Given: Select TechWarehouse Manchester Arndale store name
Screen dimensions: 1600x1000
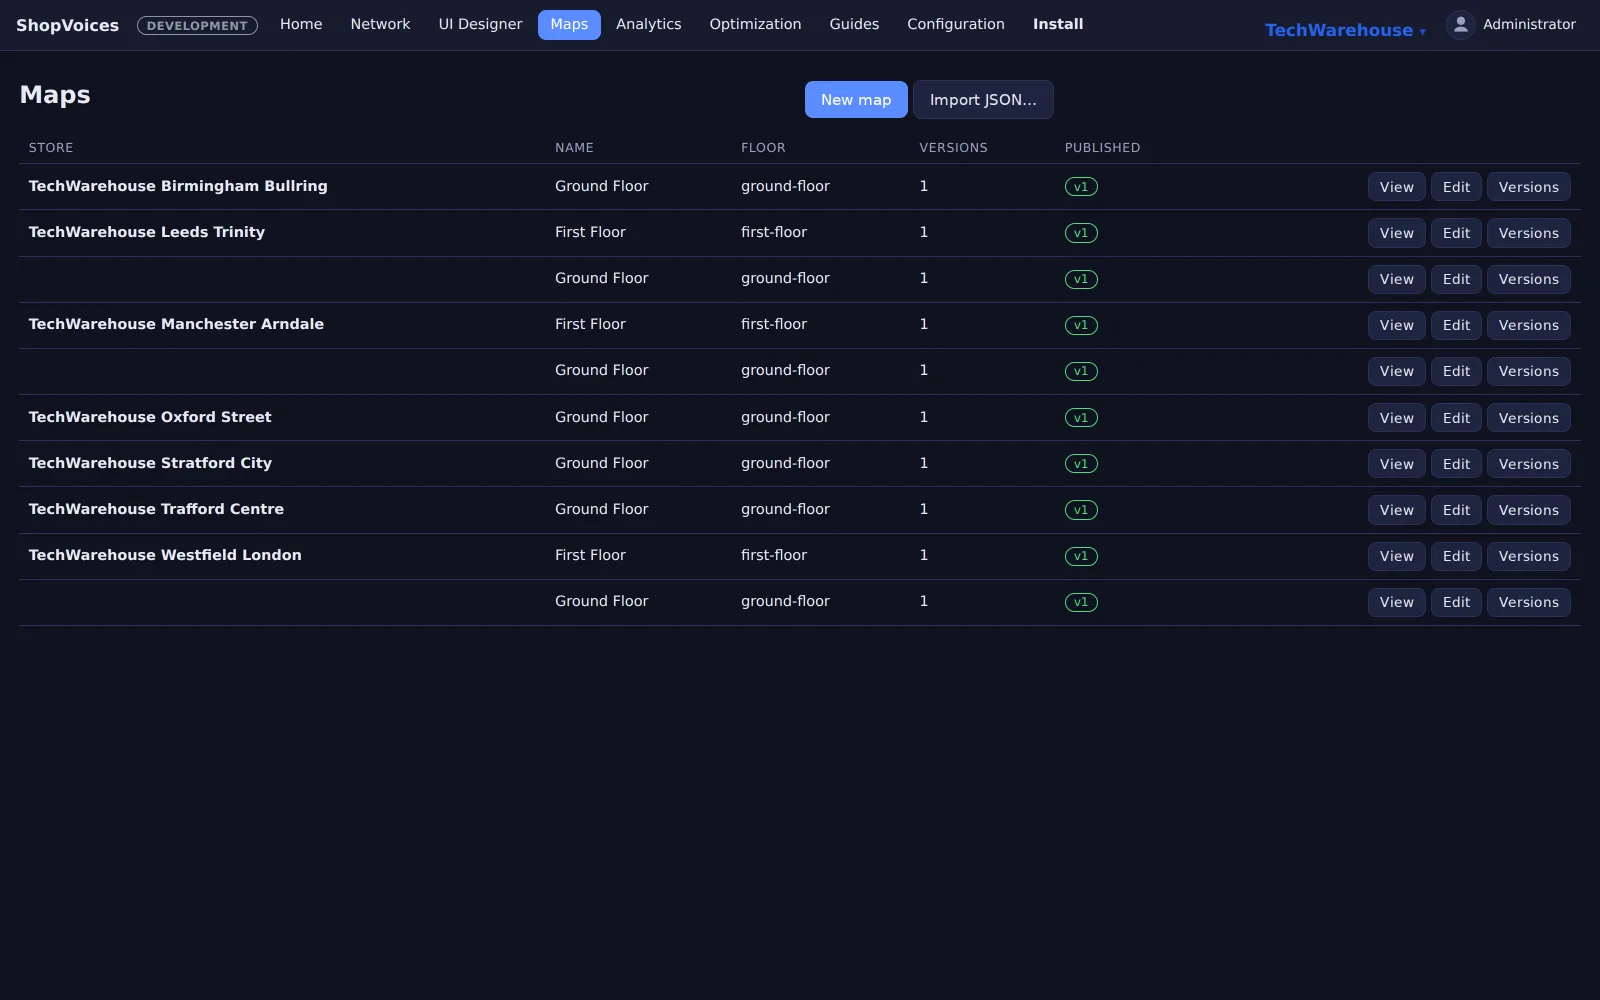Looking at the screenshot, I should click(176, 324).
